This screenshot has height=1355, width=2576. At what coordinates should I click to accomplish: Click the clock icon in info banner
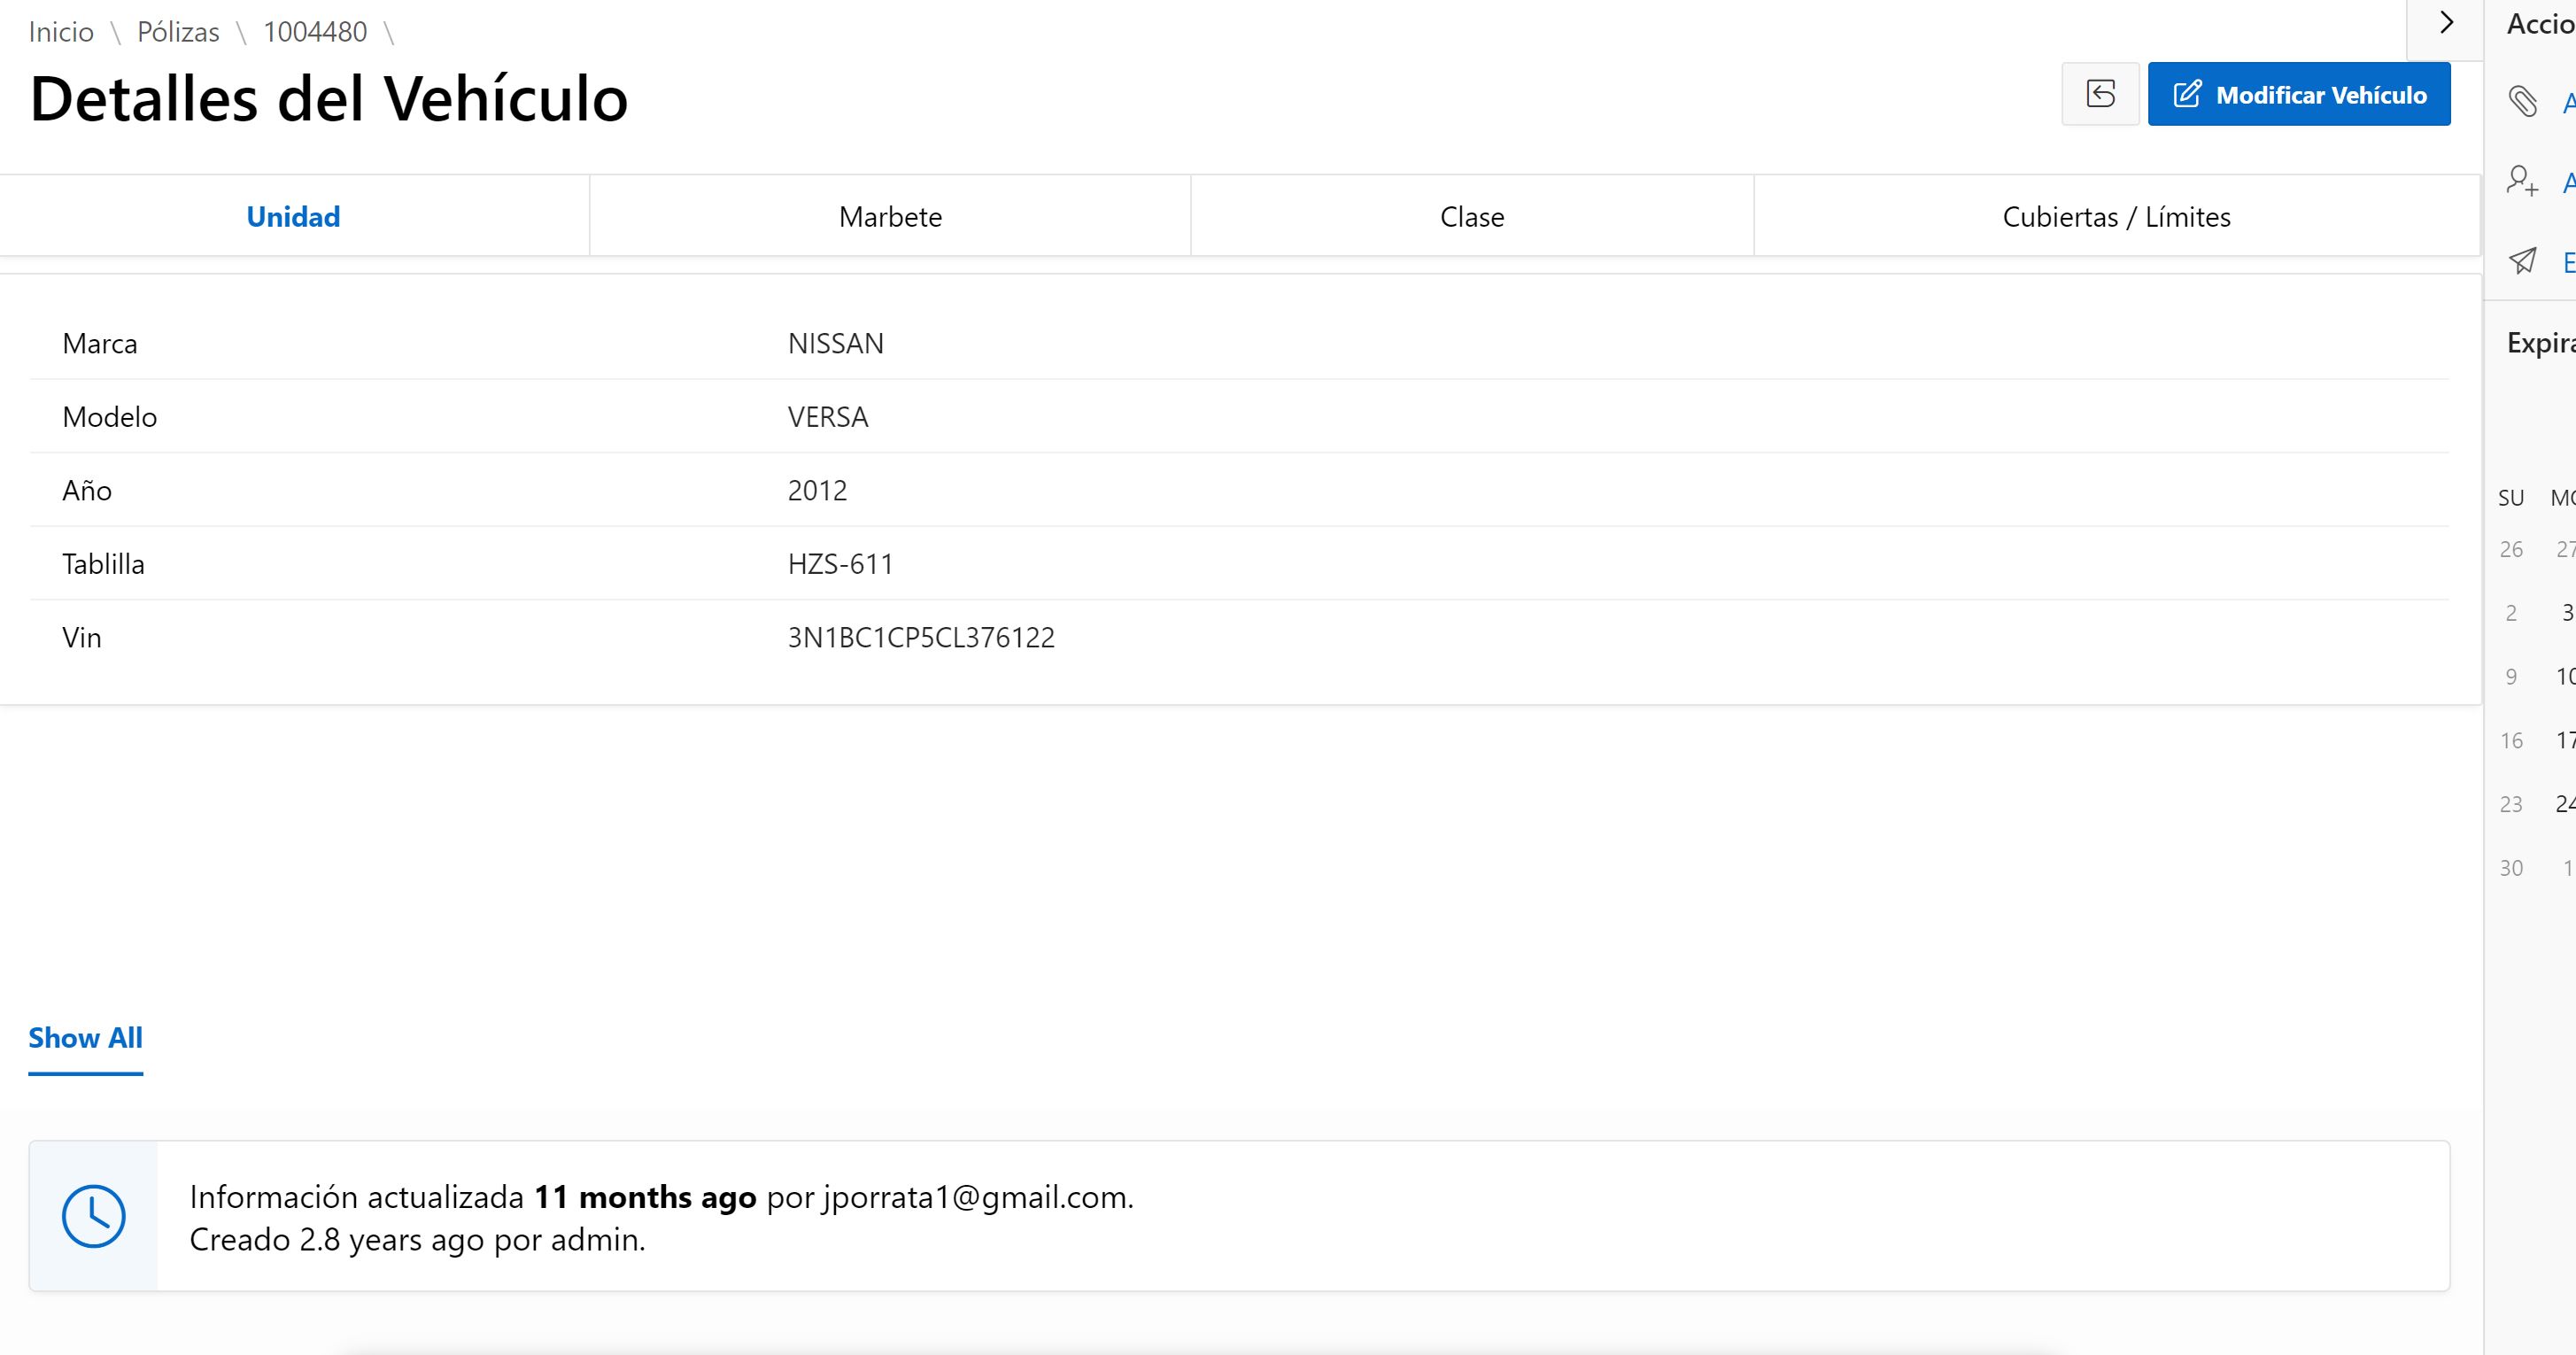93,1216
